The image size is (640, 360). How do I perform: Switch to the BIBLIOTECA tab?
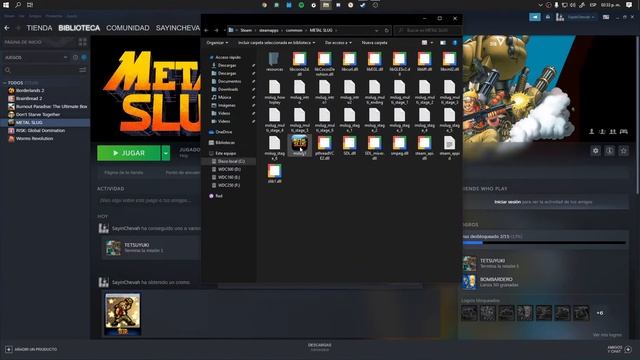pyautogui.click(x=79, y=28)
